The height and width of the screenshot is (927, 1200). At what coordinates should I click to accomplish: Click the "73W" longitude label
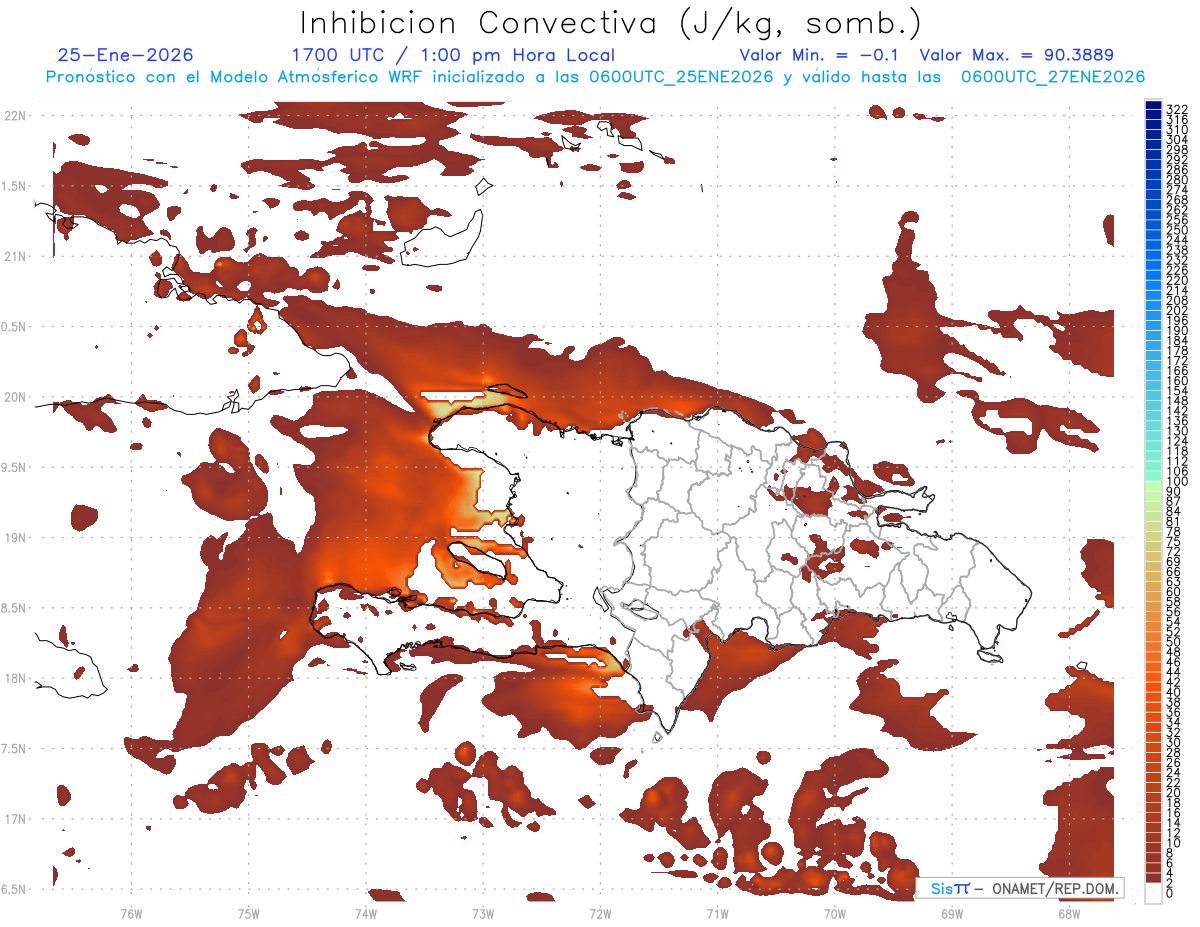click(x=483, y=913)
